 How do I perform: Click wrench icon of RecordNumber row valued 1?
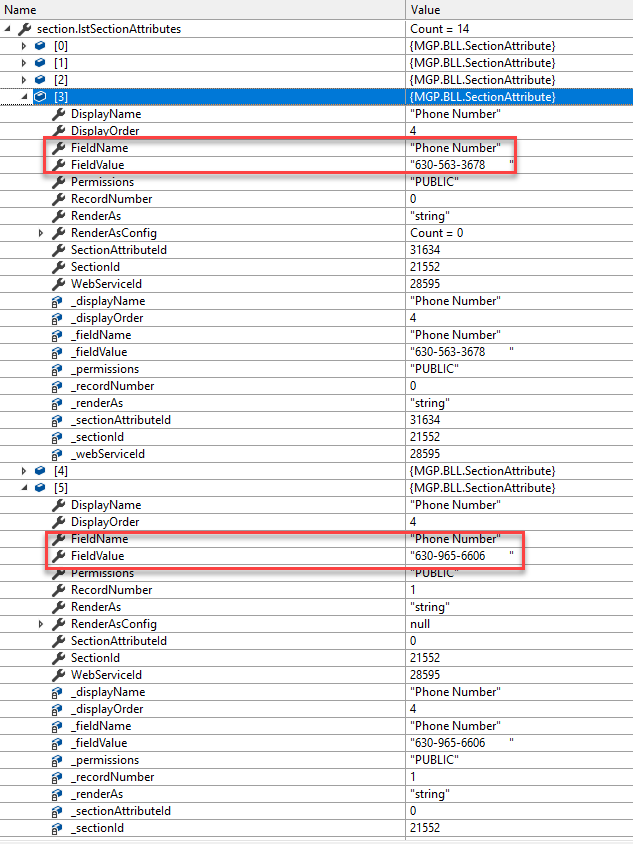click(58, 590)
